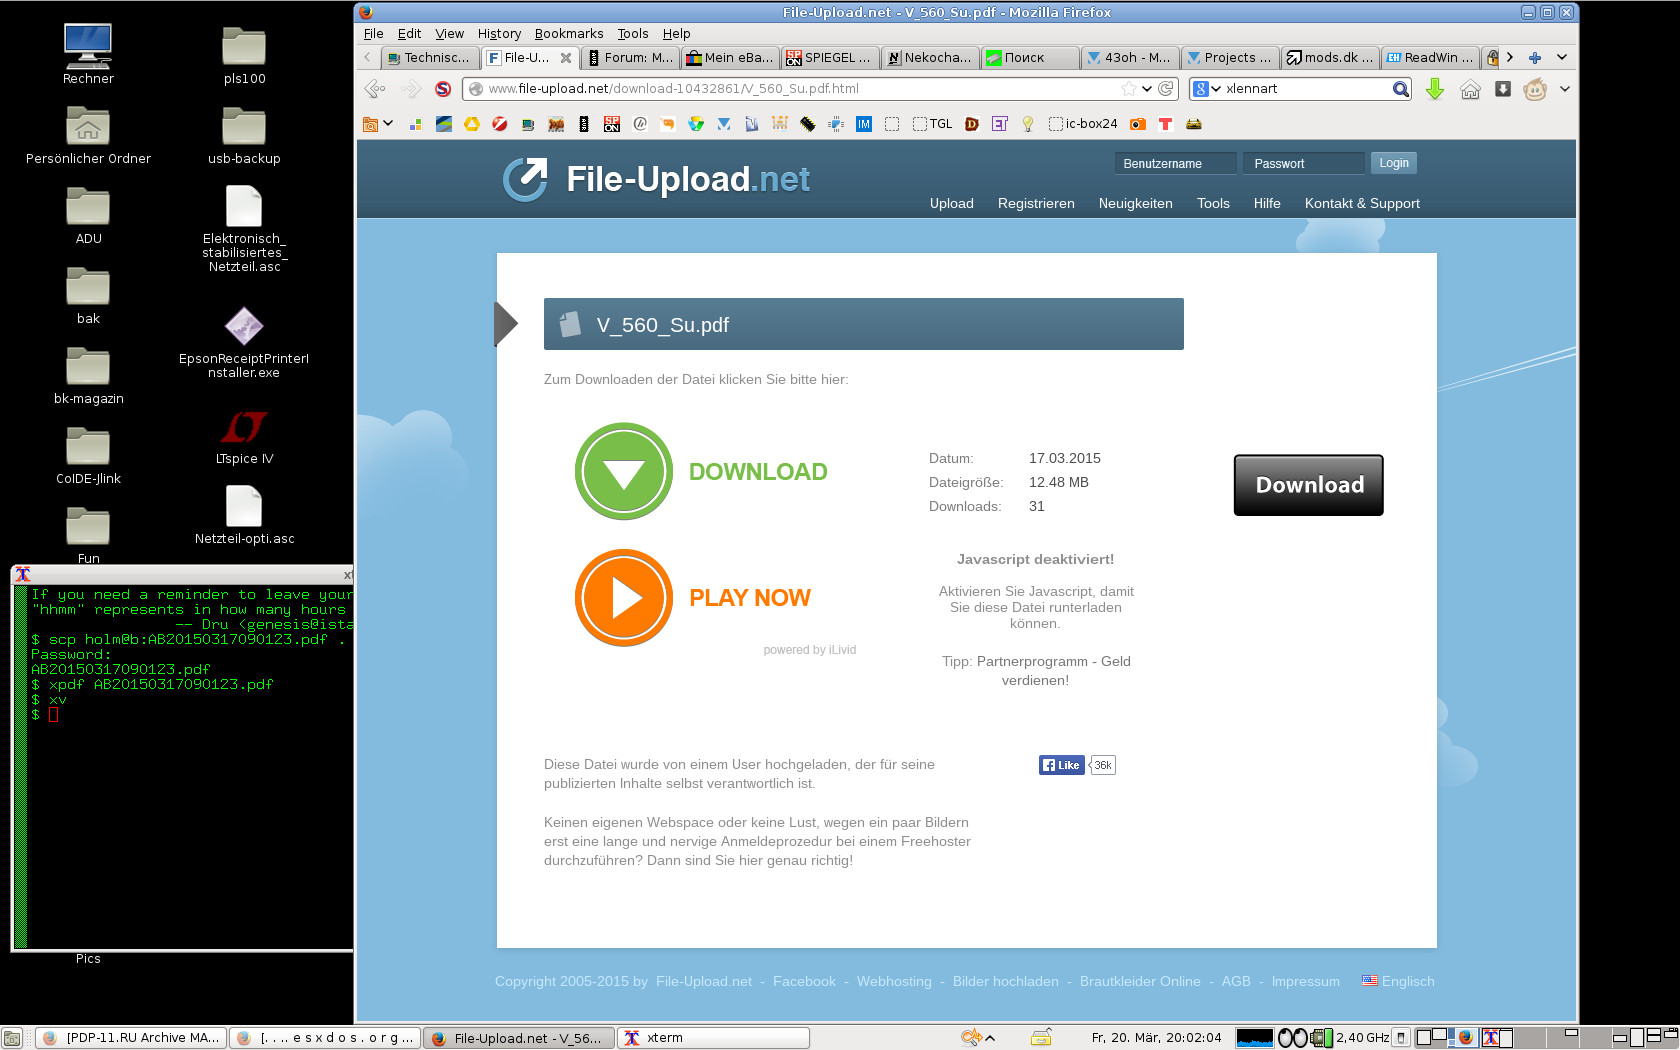Switch to the SPIEGEL tab
This screenshot has height=1050, width=1680.
coord(830,58)
